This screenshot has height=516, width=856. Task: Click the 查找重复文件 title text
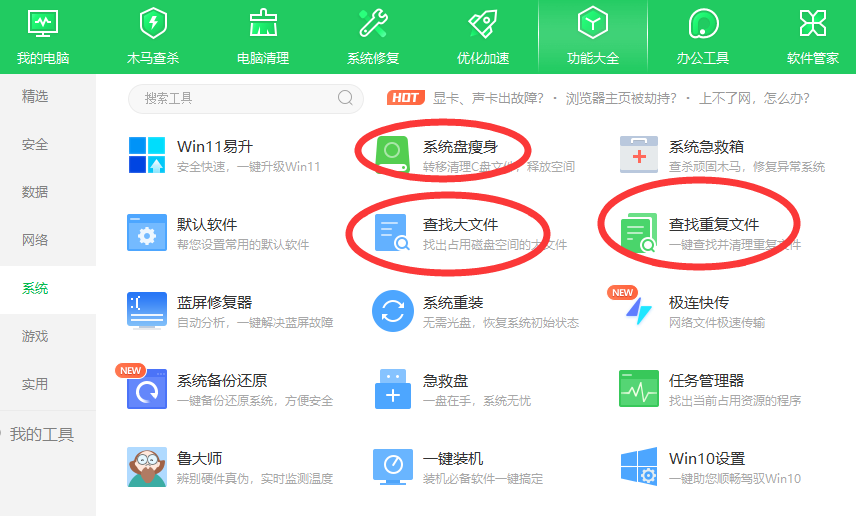point(714,224)
